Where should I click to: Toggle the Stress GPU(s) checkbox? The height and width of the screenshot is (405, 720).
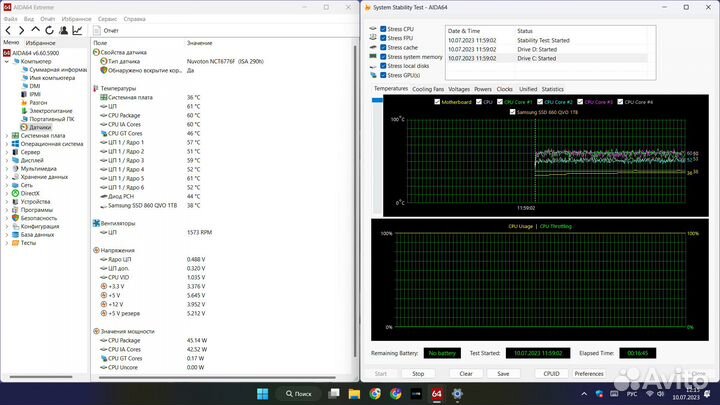click(383, 75)
